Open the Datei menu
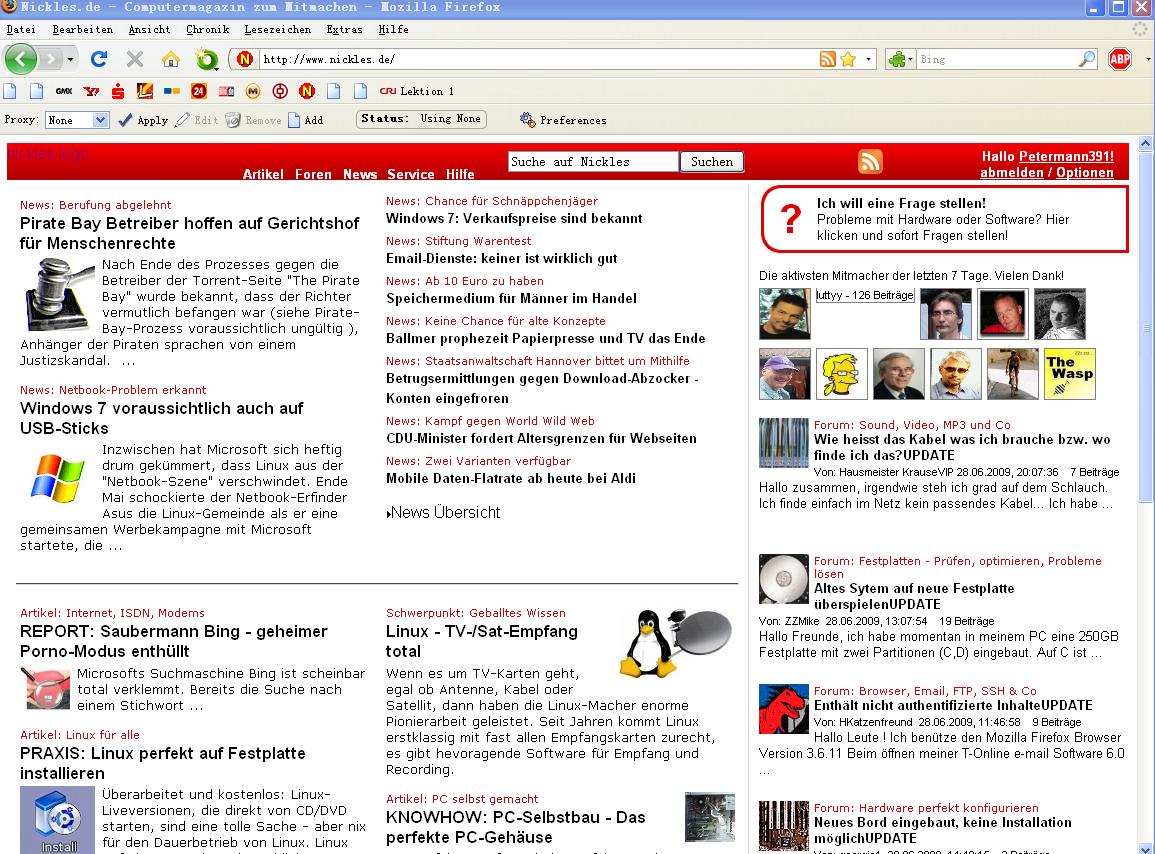The height and width of the screenshot is (854, 1155). click(21, 29)
